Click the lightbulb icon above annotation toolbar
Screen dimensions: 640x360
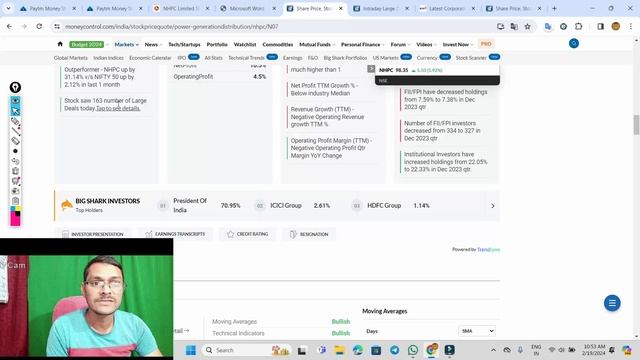15,87
